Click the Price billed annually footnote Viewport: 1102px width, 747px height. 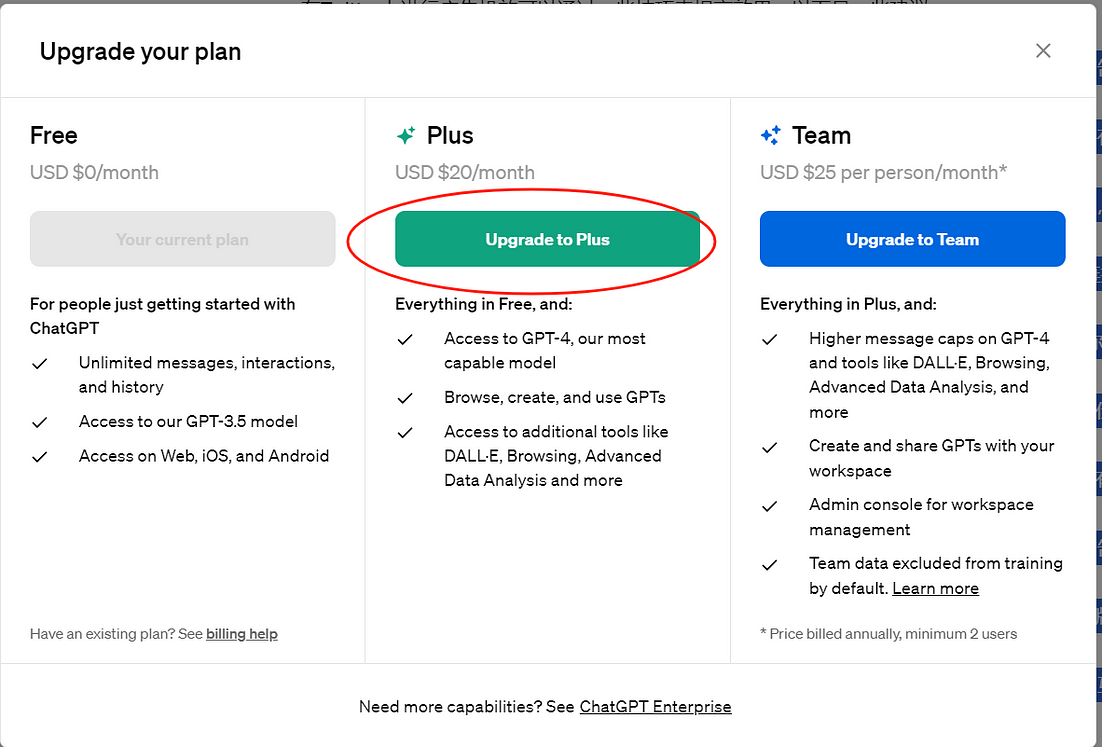[888, 634]
